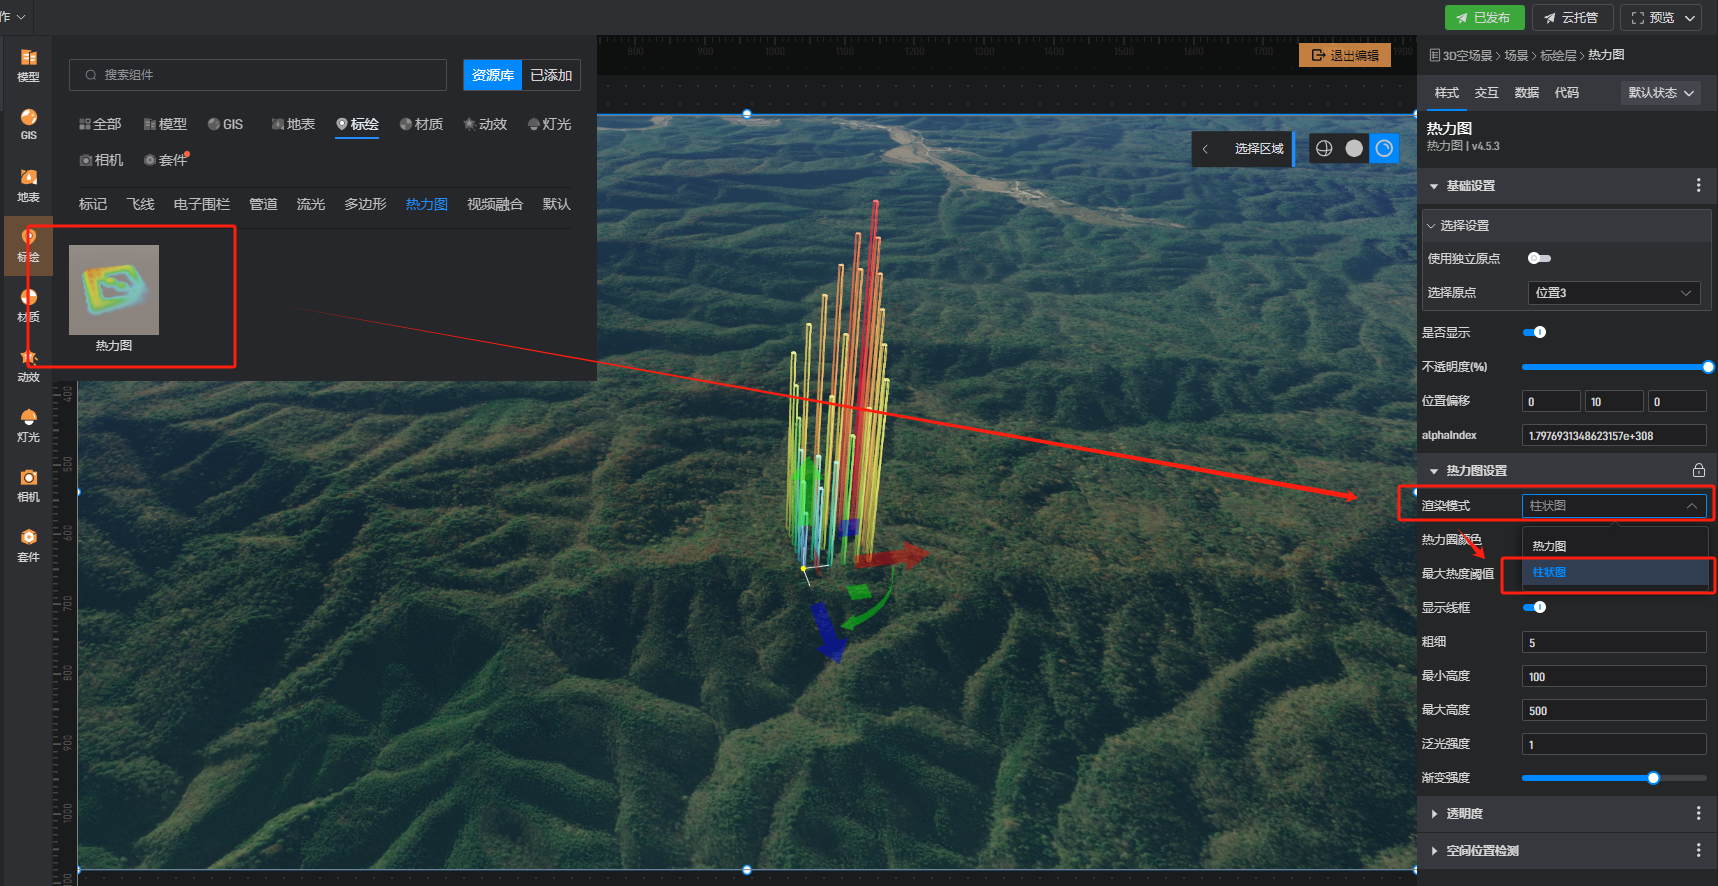Click 退出编辑 exit editing button

tap(1345, 55)
